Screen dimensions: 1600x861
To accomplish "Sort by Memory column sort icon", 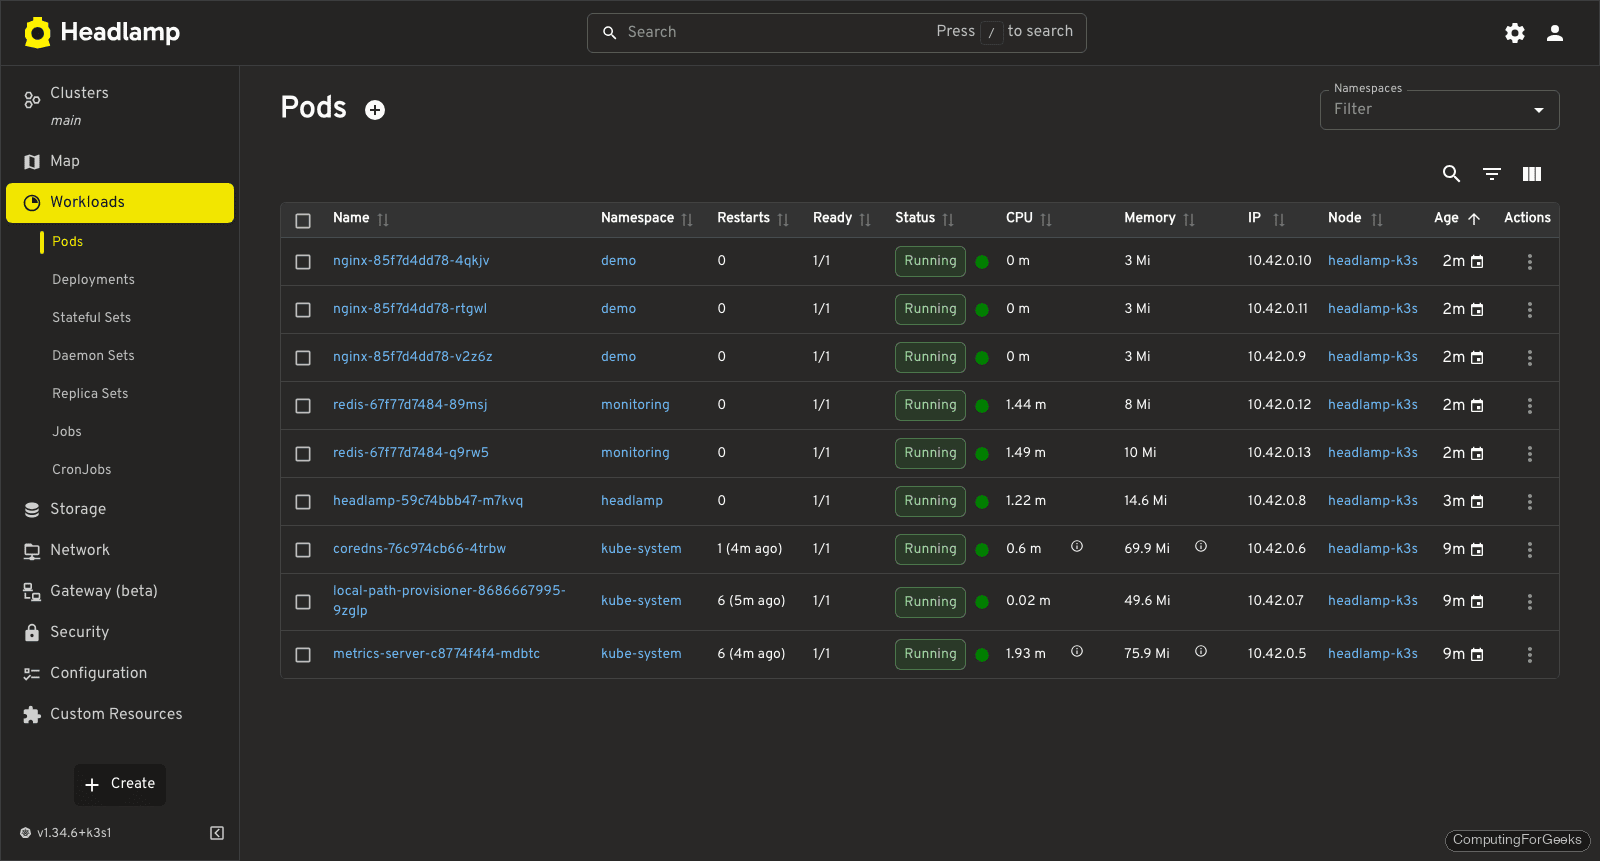I will click(x=1189, y=220).
